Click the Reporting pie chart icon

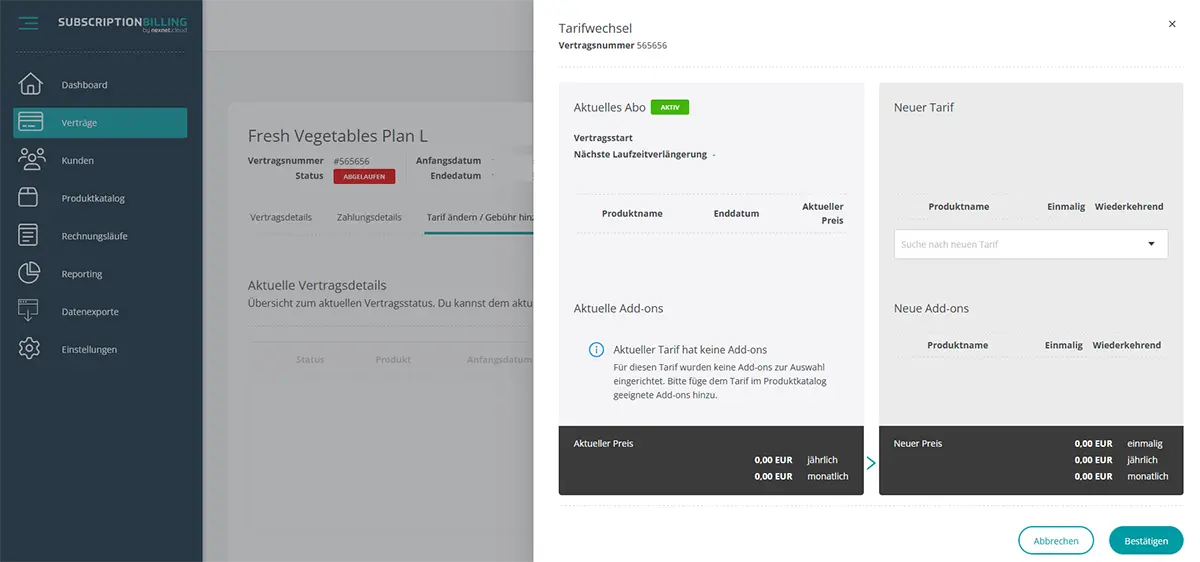(29, 273)
